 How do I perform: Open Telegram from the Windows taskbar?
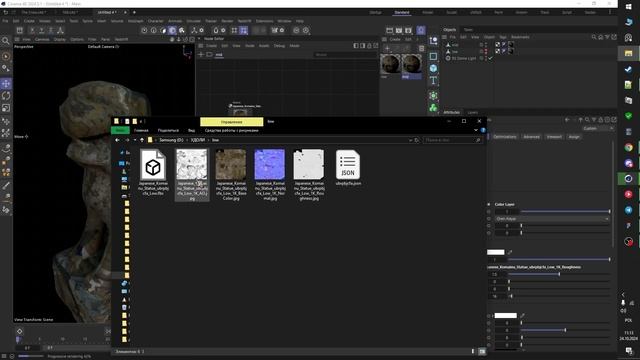(629, 210)
